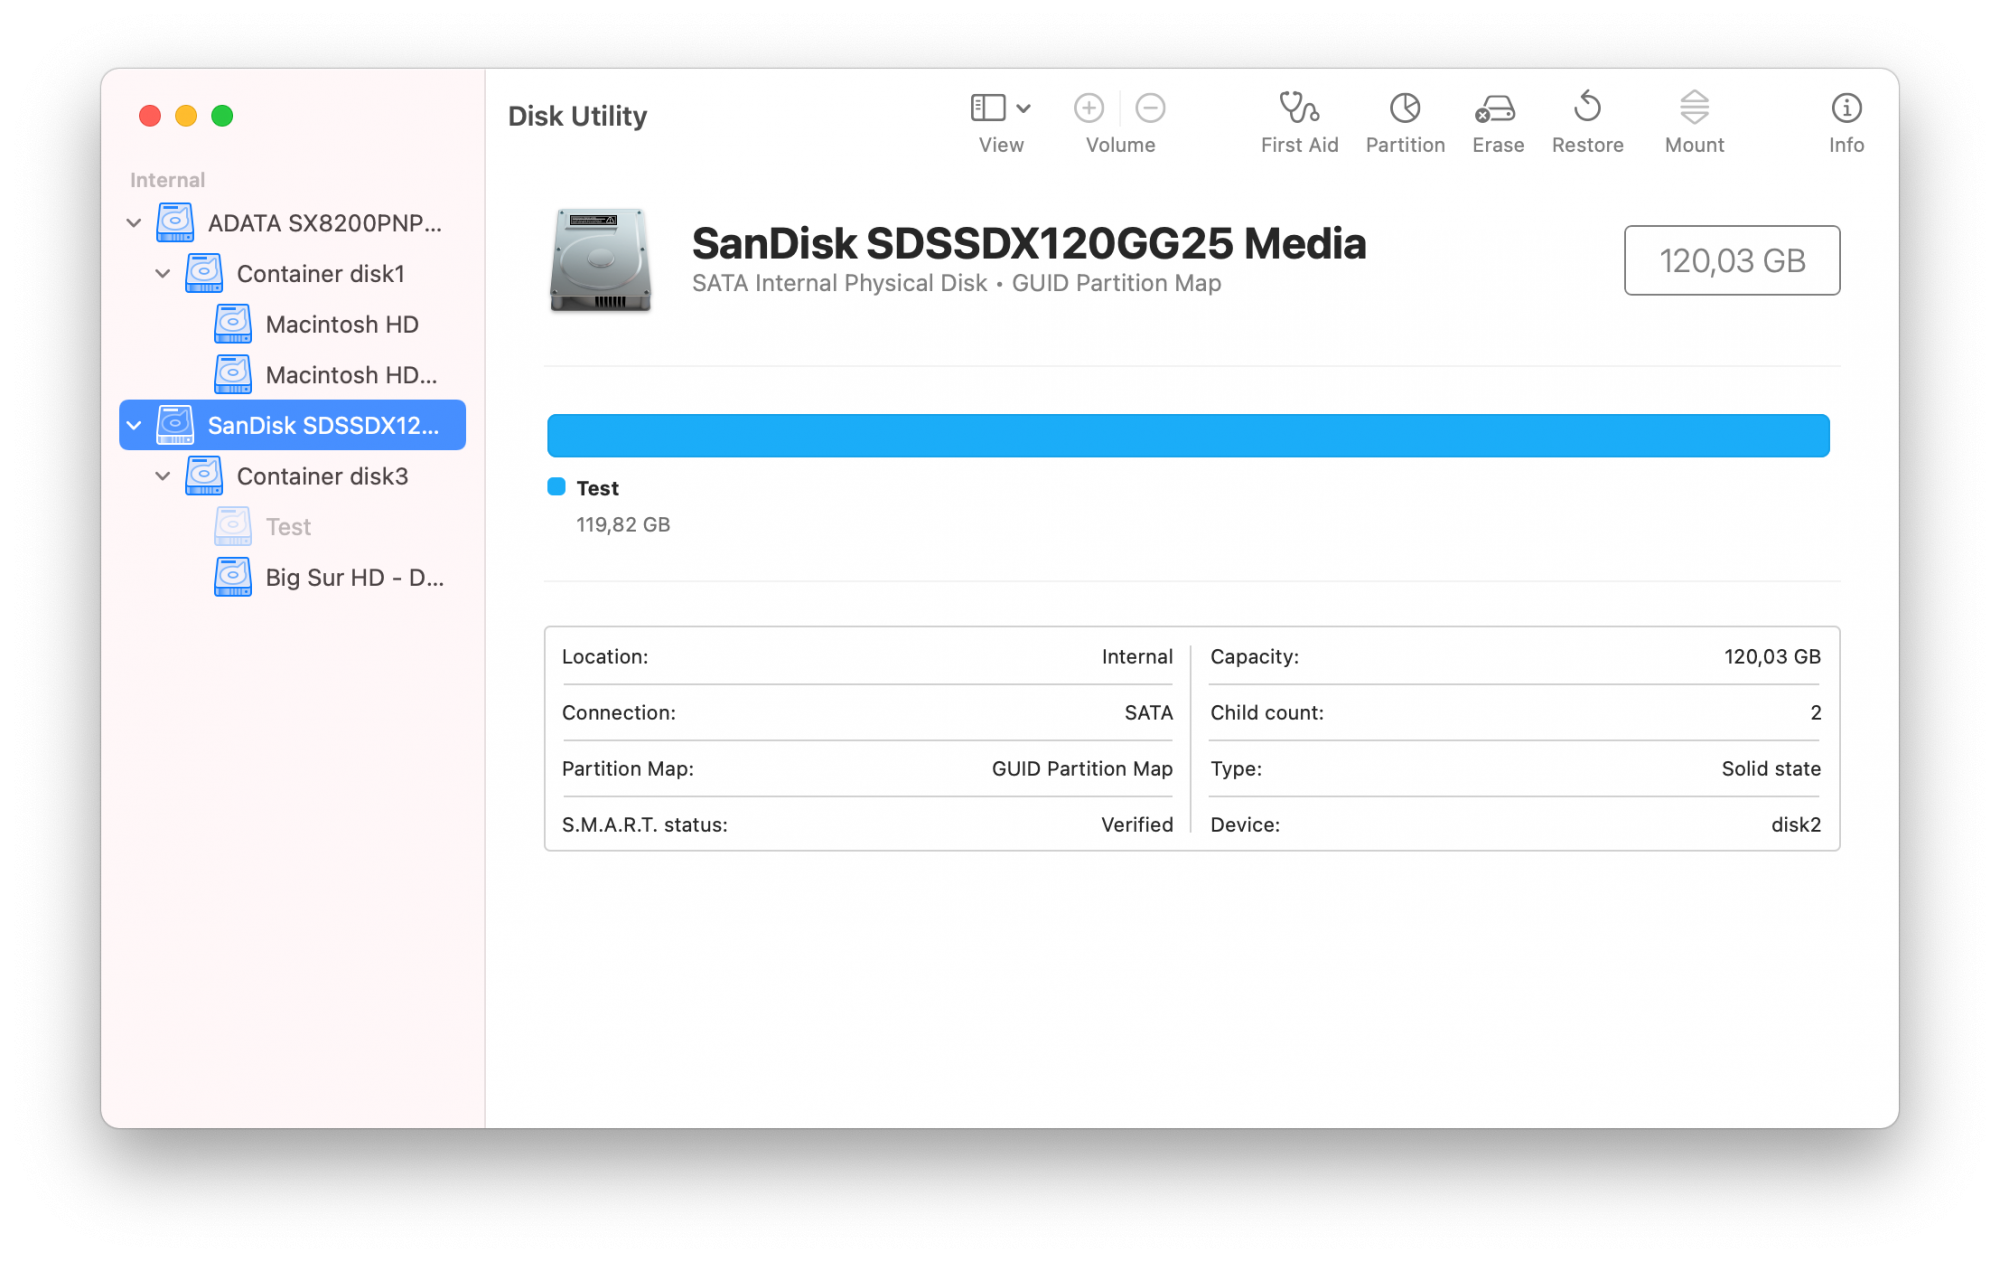Screen dimensions: 2000x1262
Task: Open the Info panel
Action: click(1845, 109)
